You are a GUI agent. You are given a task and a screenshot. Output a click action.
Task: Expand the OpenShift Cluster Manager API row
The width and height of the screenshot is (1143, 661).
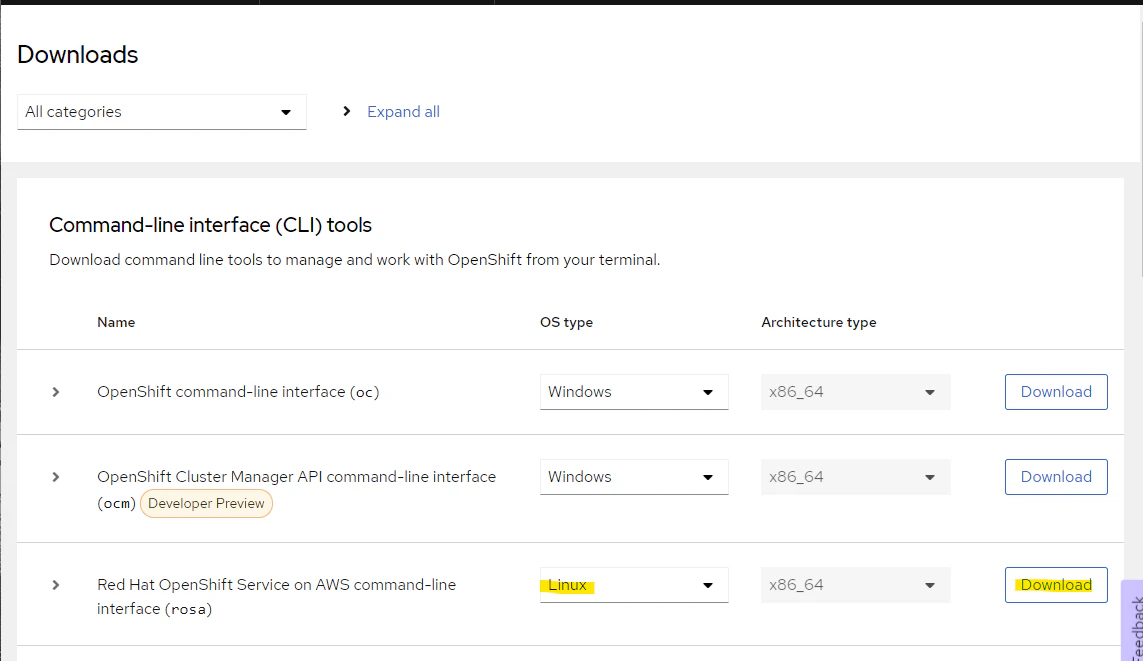55,477
